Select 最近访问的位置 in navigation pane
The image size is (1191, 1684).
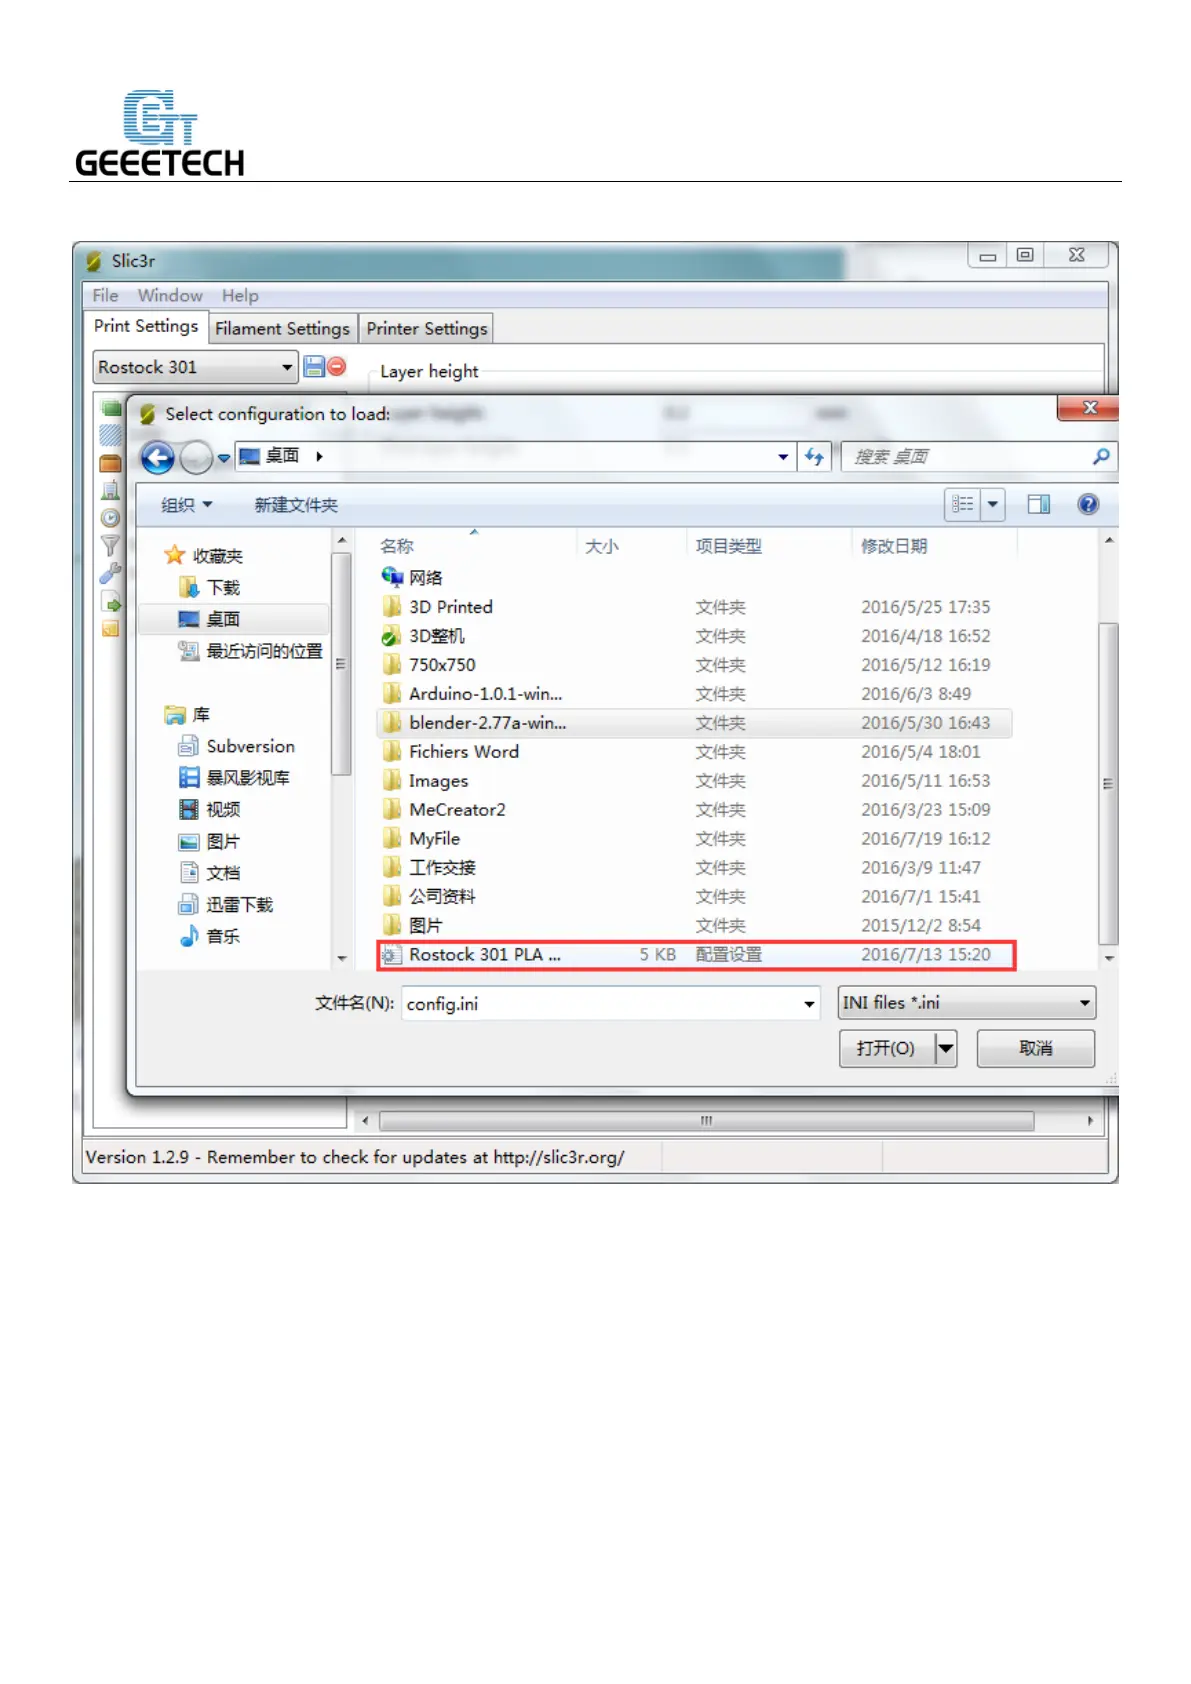(x=250, y=651)
